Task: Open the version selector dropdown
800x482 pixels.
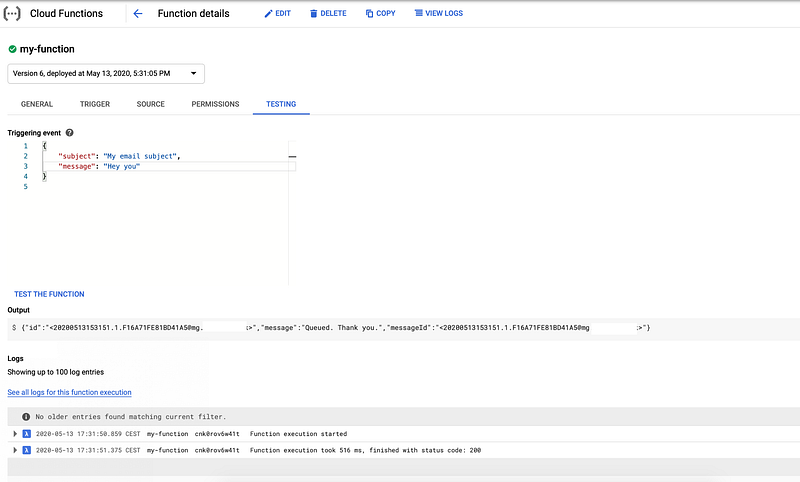Action: (x=106, y=73)
